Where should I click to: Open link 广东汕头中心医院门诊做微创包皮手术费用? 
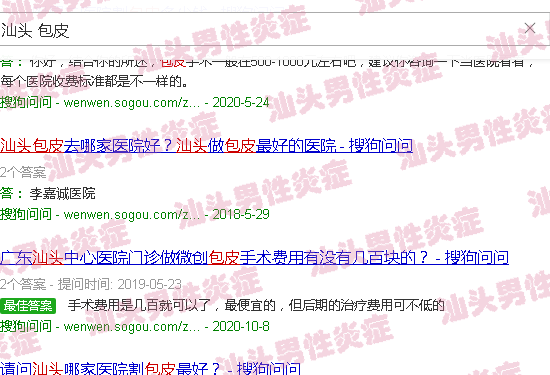254,257
